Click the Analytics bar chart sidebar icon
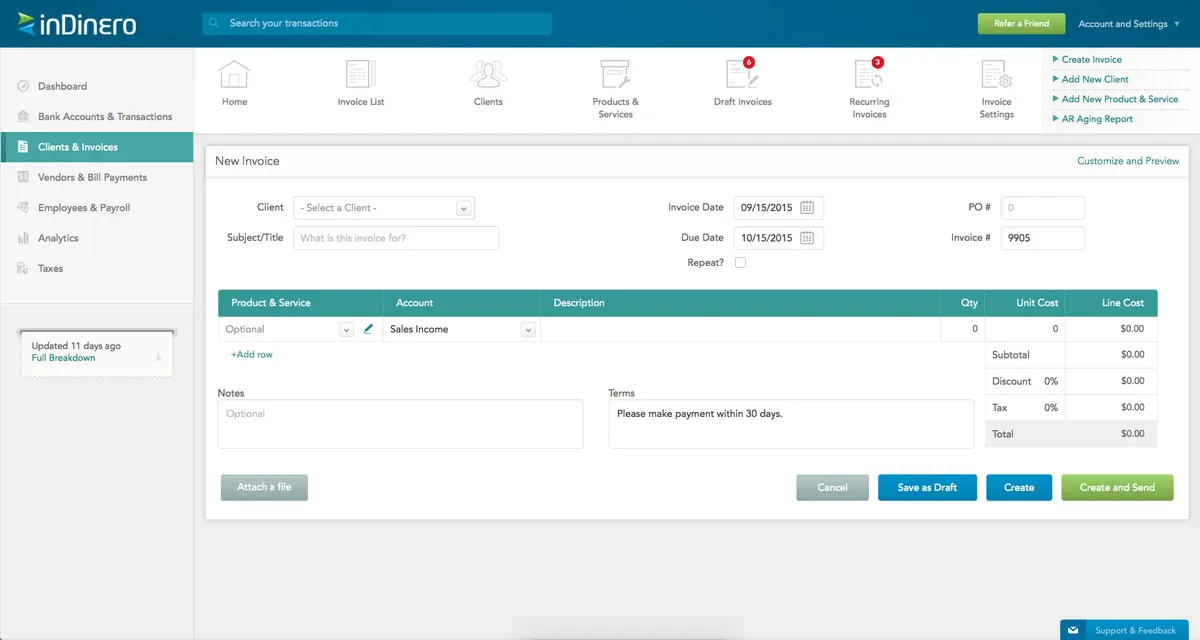Viewport: 1200px width, 640px height. pos(23,238)
